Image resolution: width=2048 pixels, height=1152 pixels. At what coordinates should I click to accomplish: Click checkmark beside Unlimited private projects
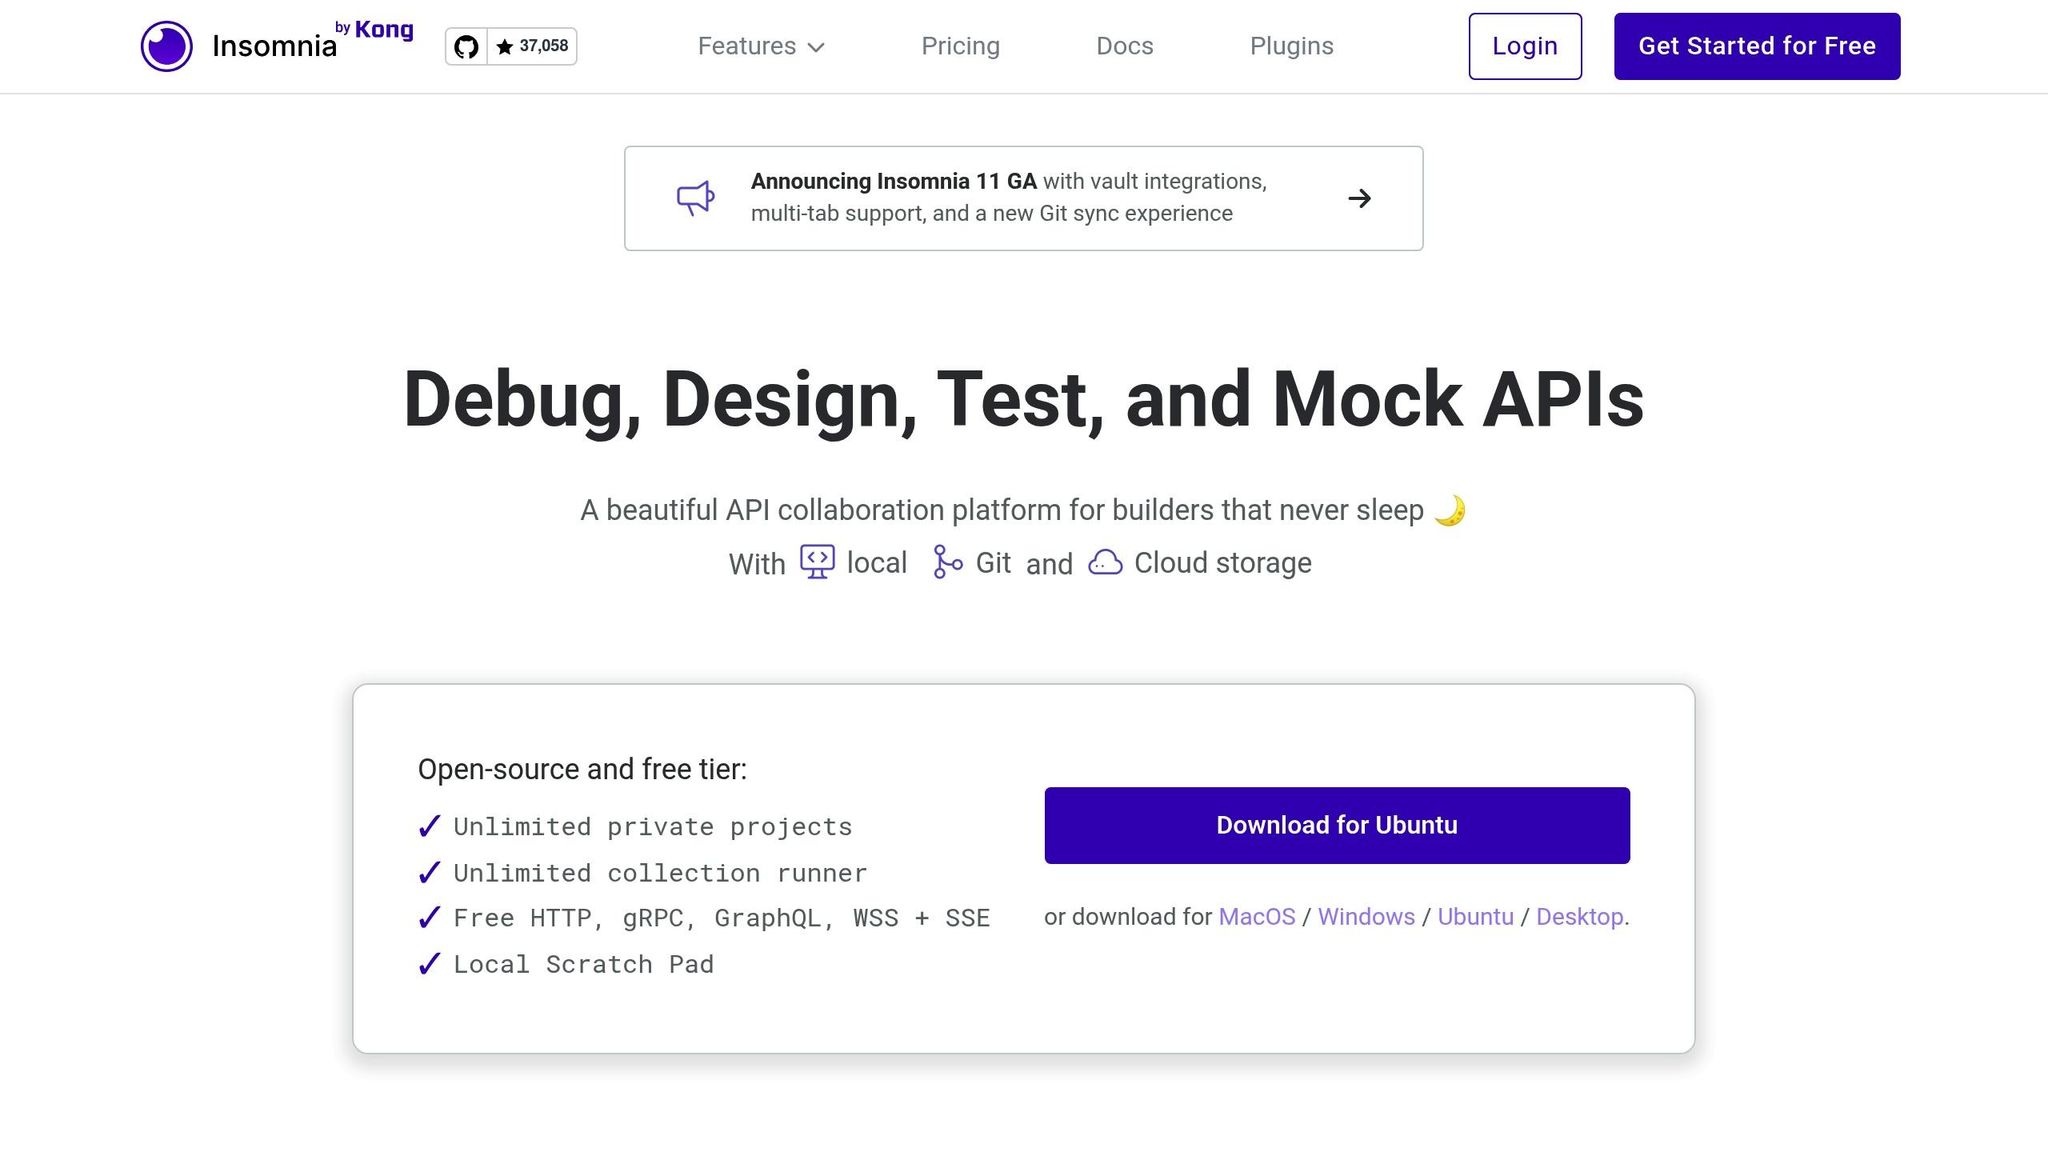[x=429, y=827]
